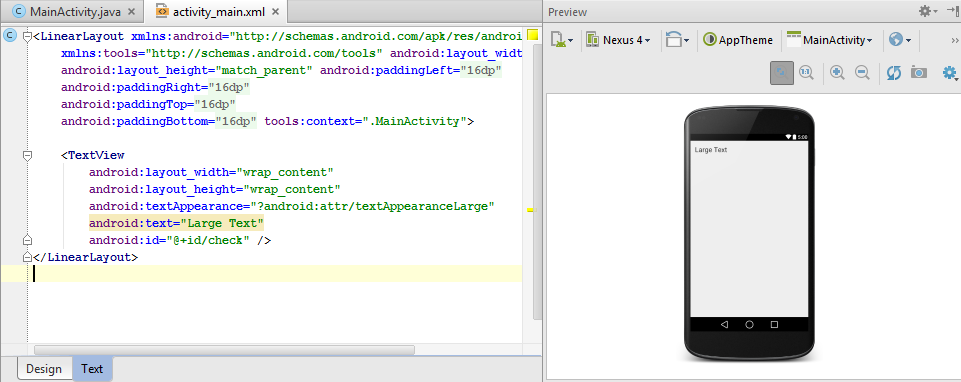Open the AppTheme theme selector
Screen dimensions: 961x382
coord(738,40)
